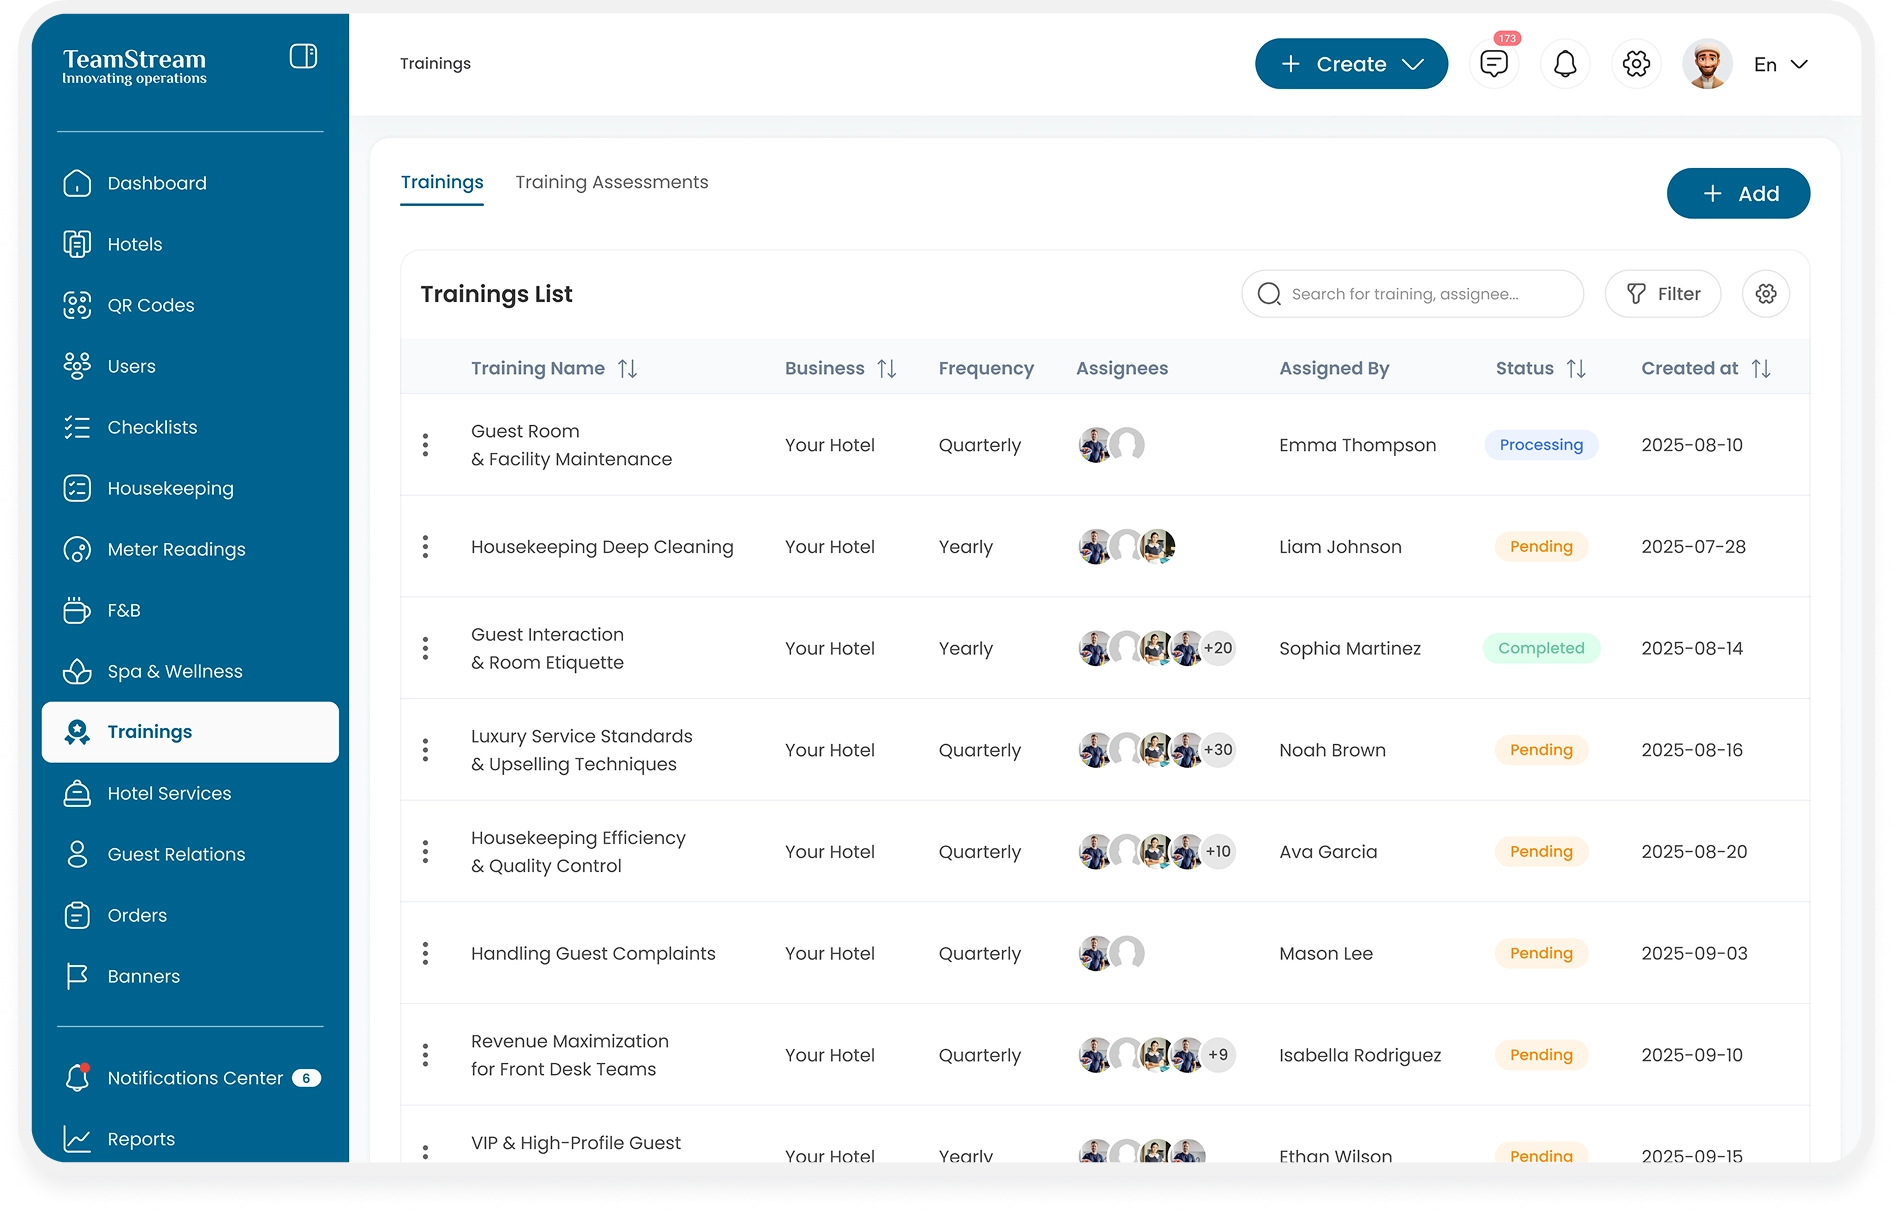Viewport: 1893px width, 1212px height.
Task: Switch to the Training Assessments tab
Action: 611,182
